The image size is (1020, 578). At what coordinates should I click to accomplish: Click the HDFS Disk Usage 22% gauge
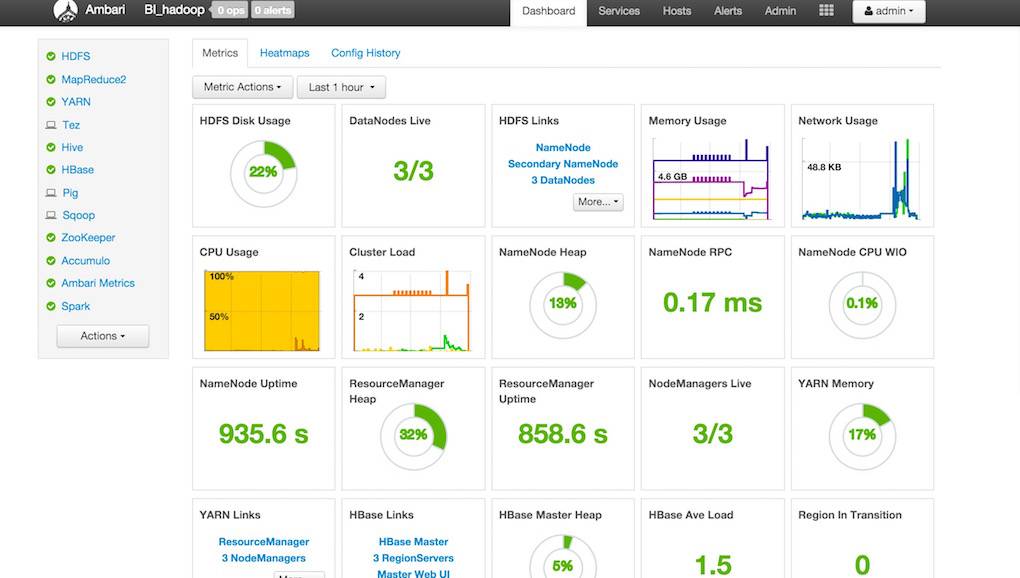pos(263,174)
